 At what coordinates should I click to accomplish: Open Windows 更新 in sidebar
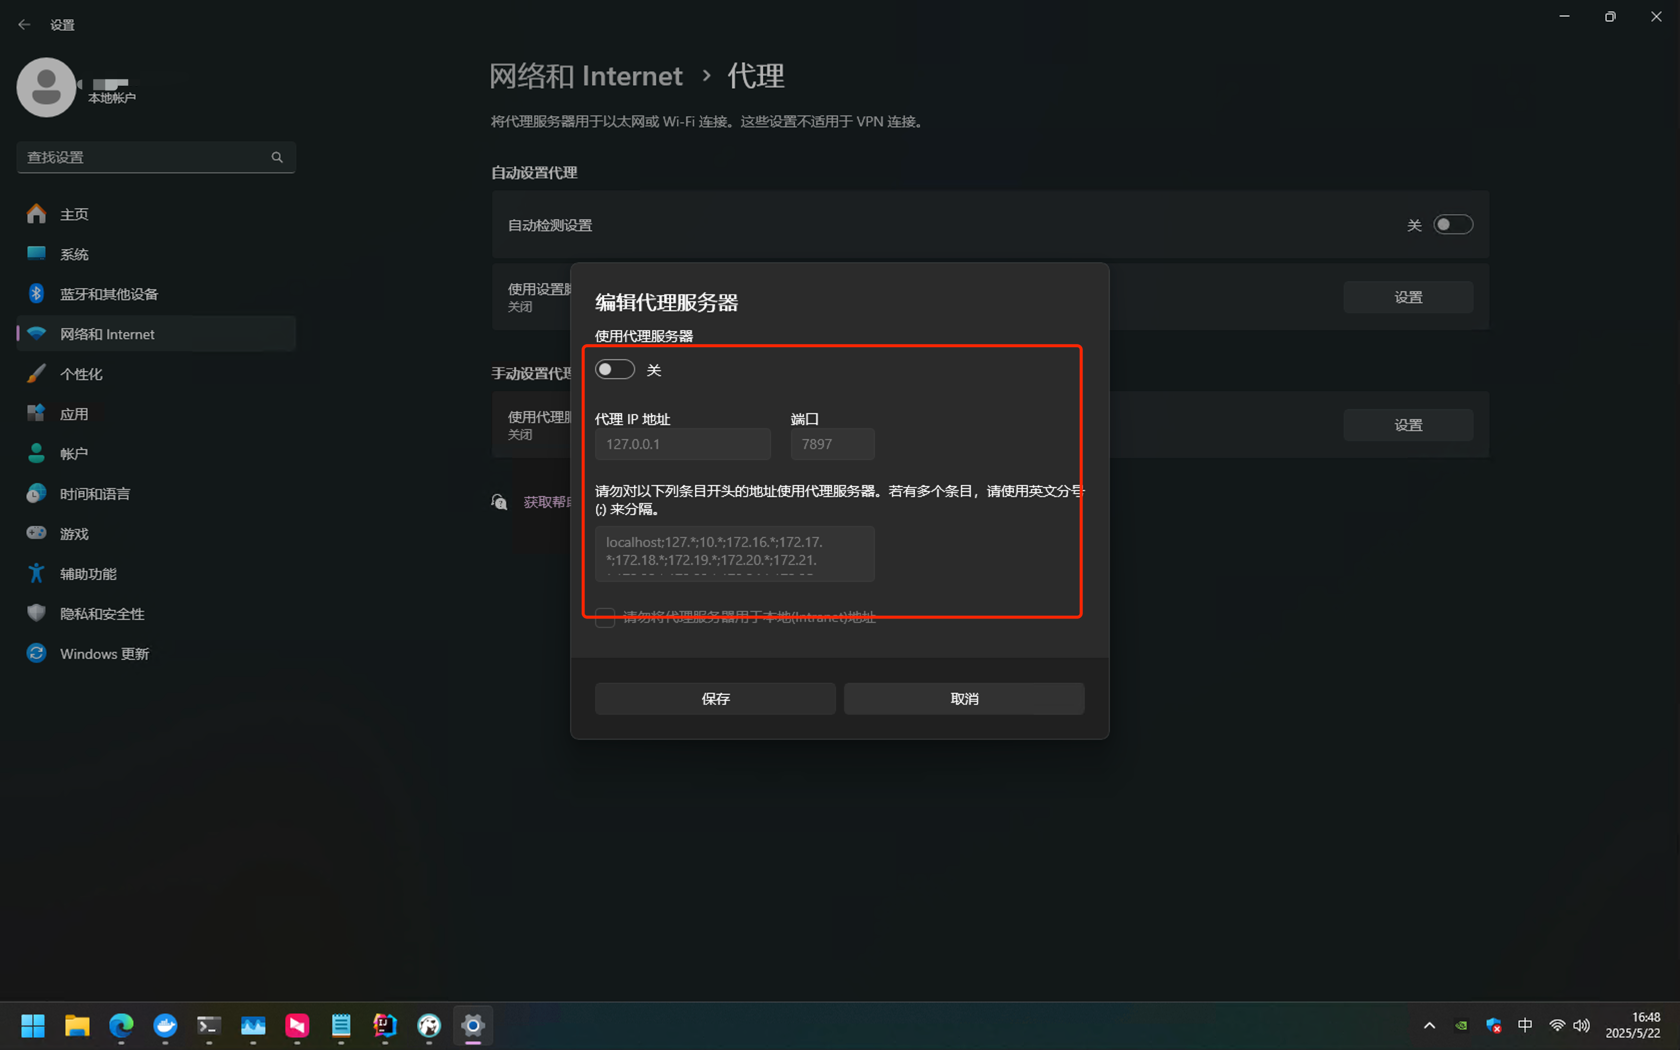click(x=104, y=654)
